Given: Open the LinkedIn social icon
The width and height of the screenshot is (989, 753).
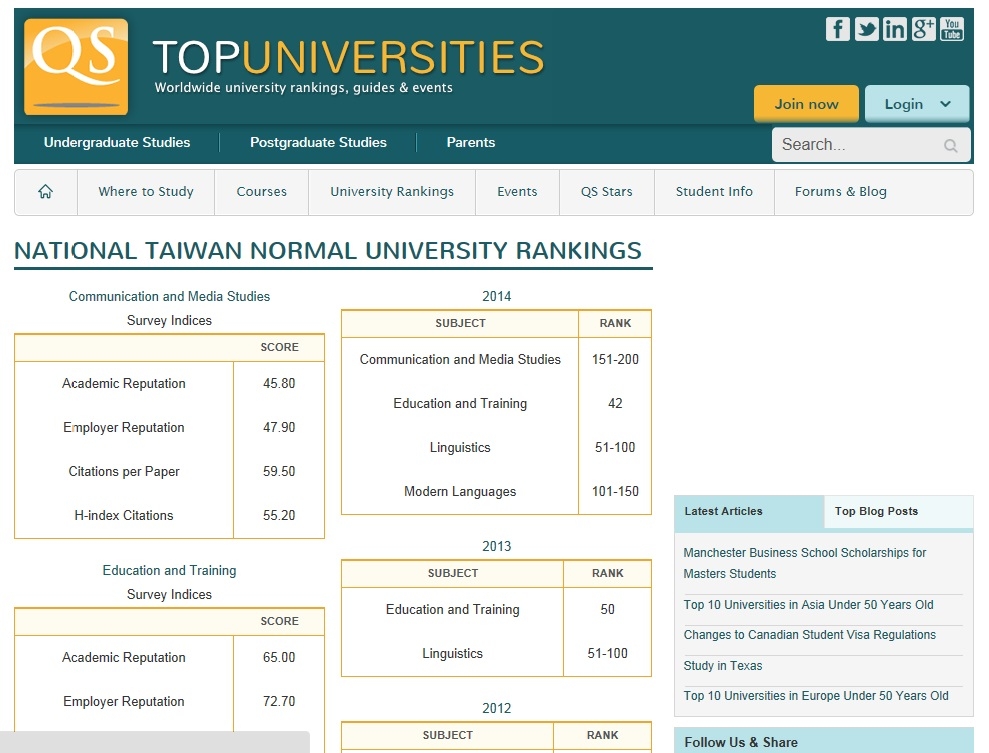Looking at the screenshot, I should 894,29.
